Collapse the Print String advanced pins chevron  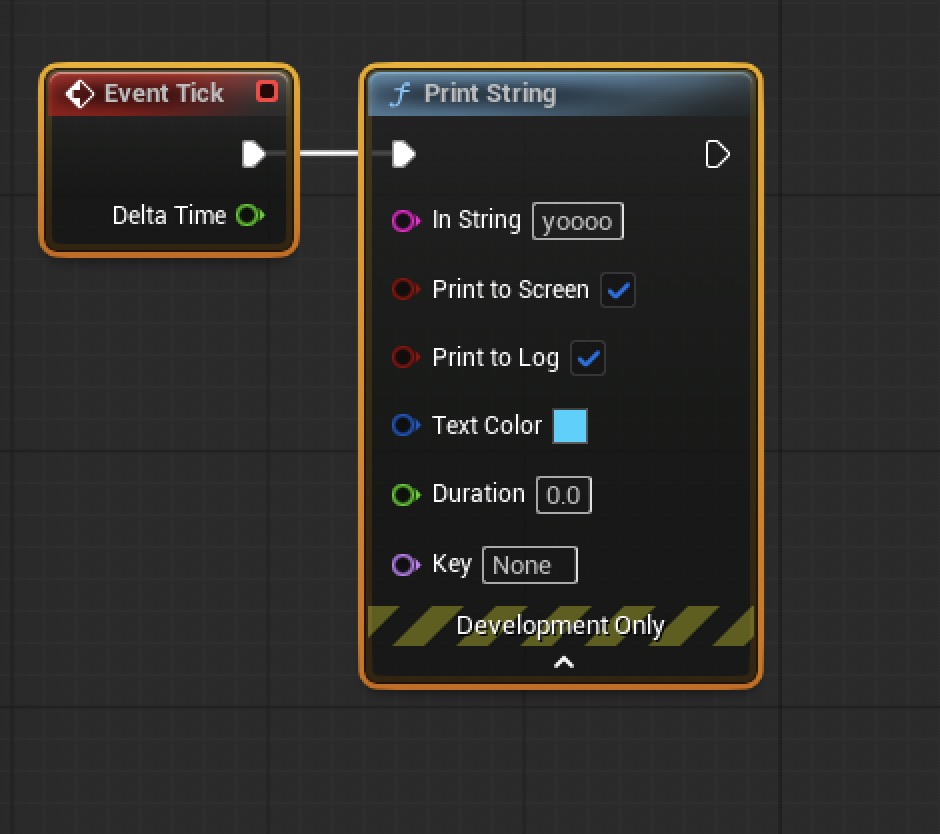(564, 662)
